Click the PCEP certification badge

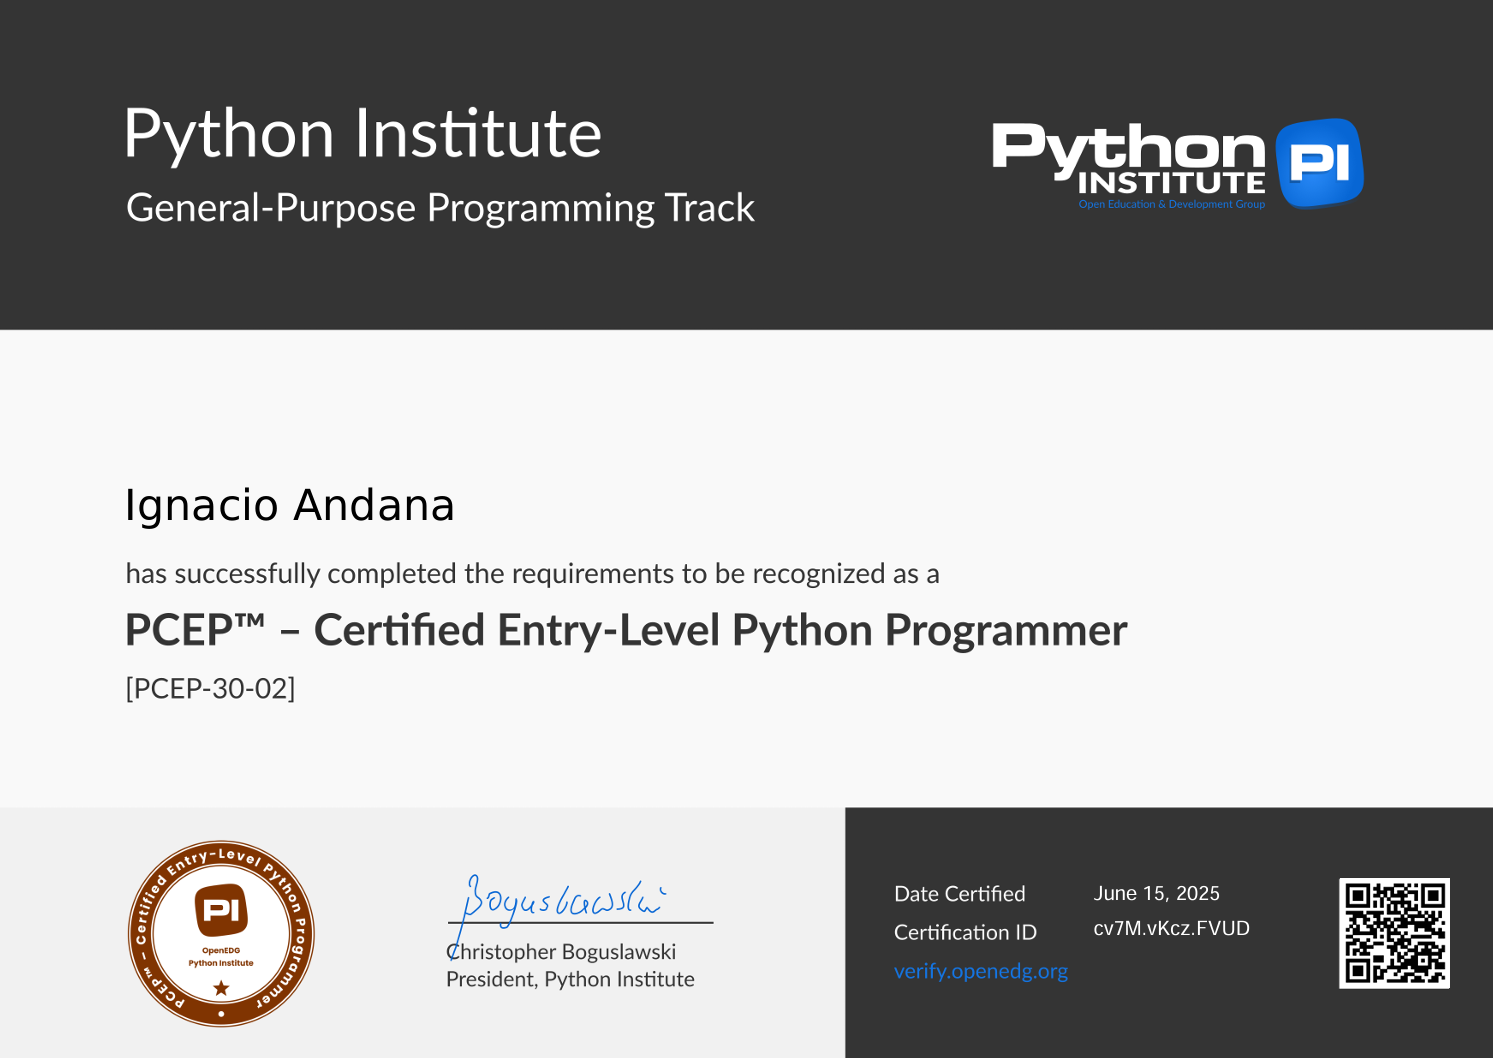tap(221, 932)
